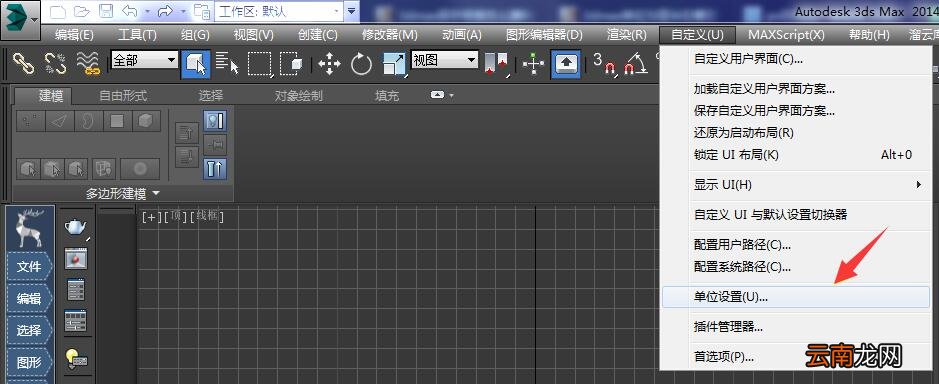Image resolution: width=939 pixels, height=384 pixels.
Task: Click the teapot render icon in side toolbar
Action: 76,228
